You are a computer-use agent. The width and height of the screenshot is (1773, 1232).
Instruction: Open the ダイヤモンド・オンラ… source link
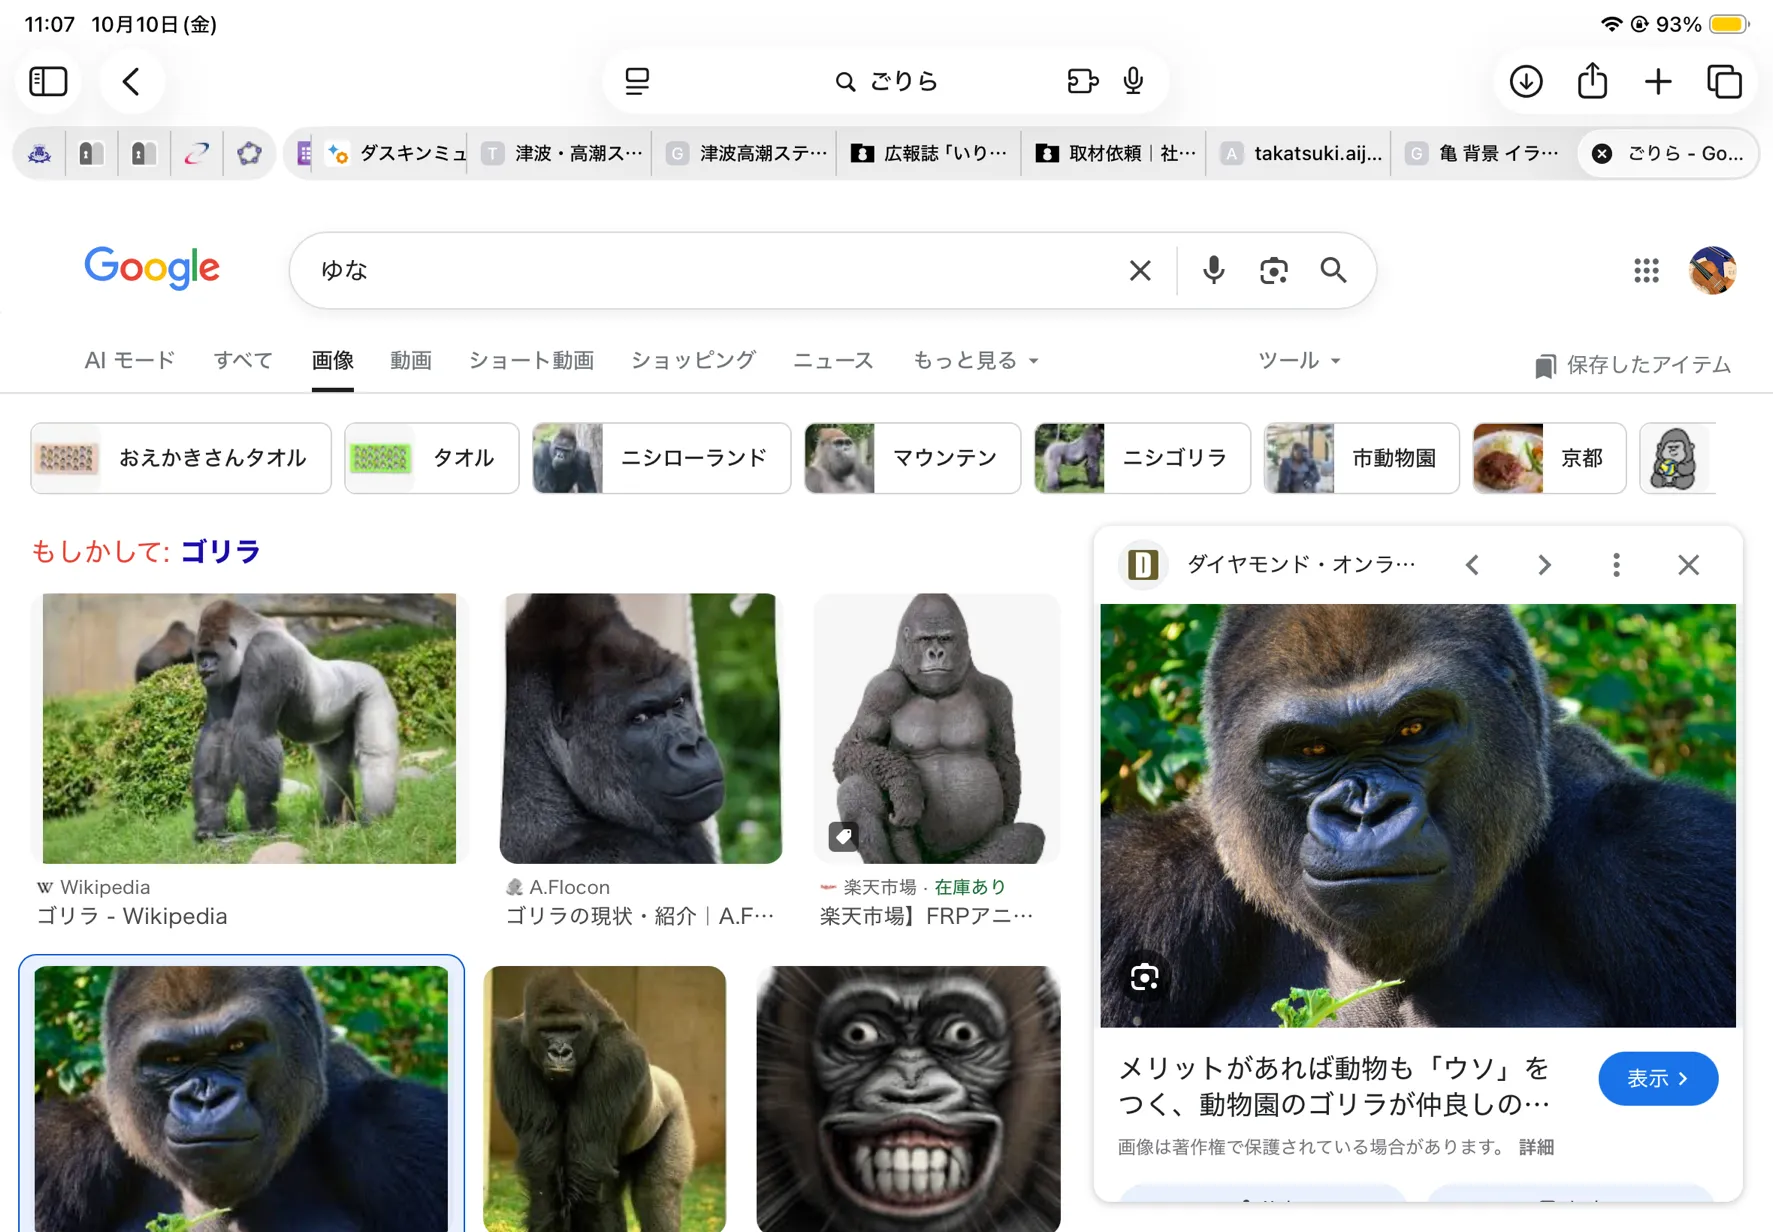[x=1301, y=565]
